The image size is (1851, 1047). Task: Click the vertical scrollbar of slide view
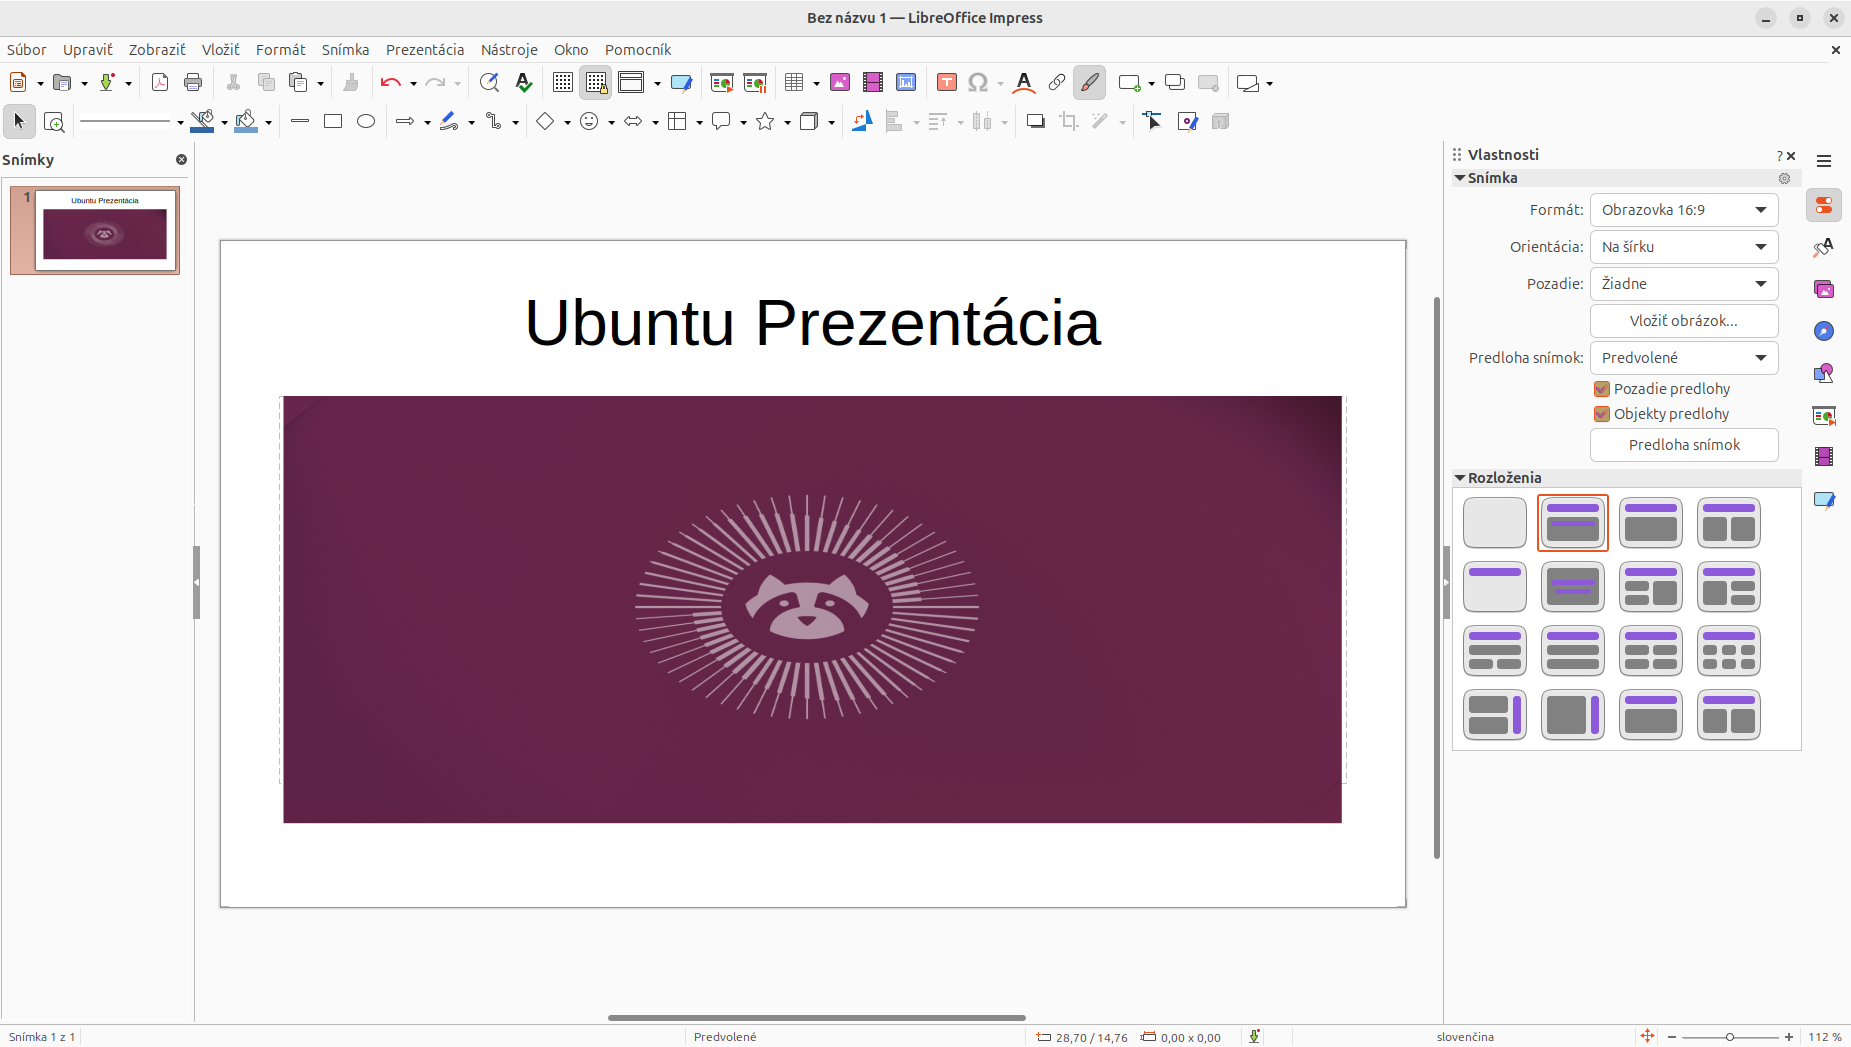1437,578
